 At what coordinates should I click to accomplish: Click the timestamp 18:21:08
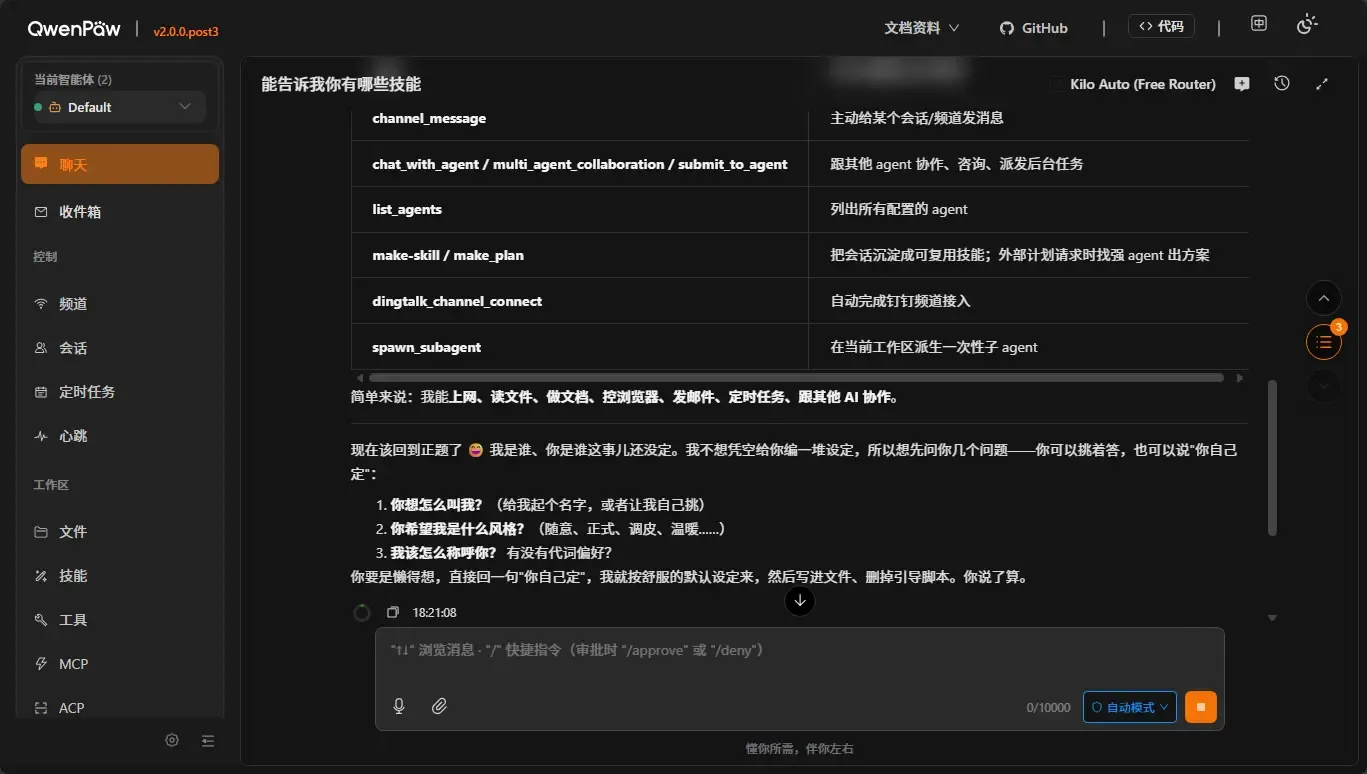point(434,612)
